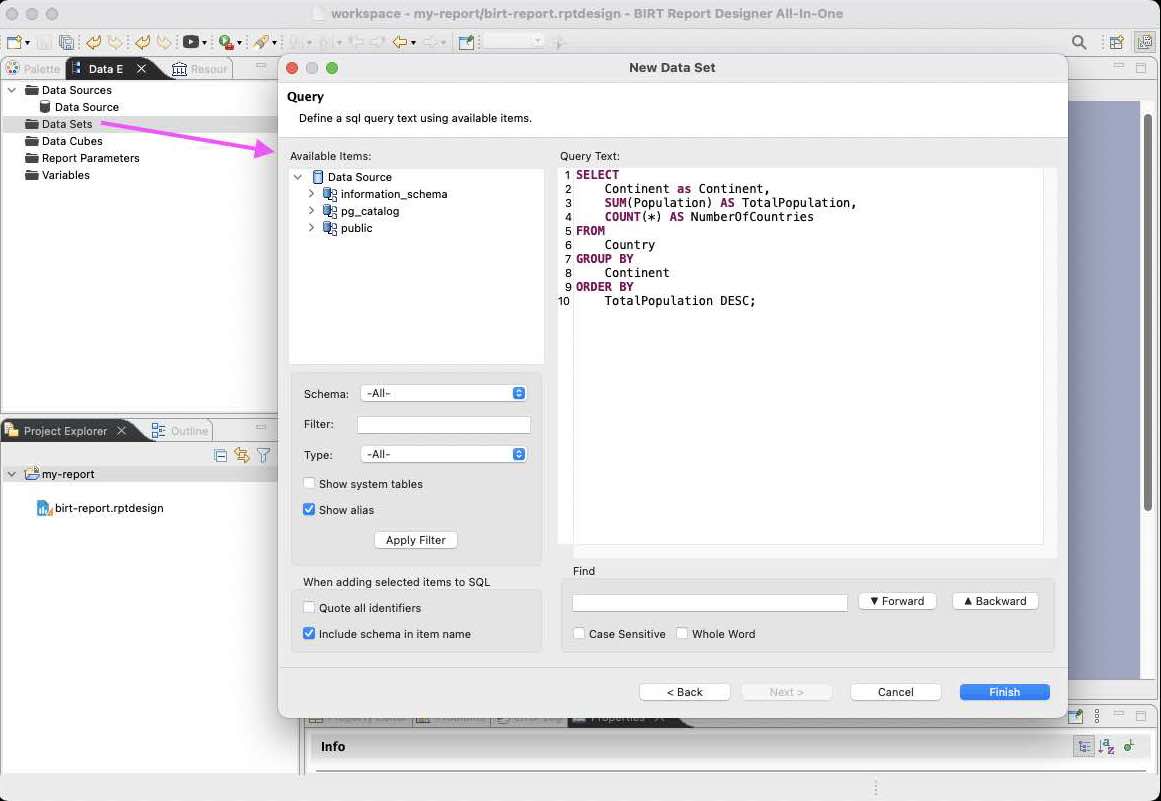Click the Find text field
The width and height of the screenshot is (1161, 801).
(x=710, y=603)
